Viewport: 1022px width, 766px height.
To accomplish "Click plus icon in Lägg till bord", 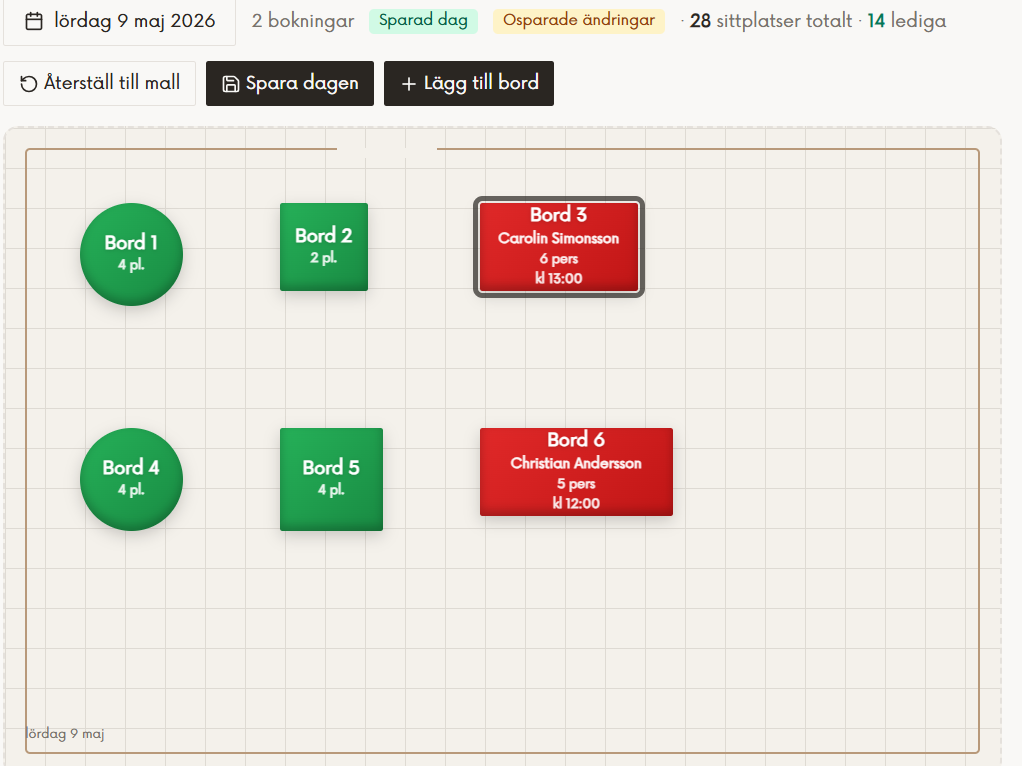I will [x=409, y=84].
